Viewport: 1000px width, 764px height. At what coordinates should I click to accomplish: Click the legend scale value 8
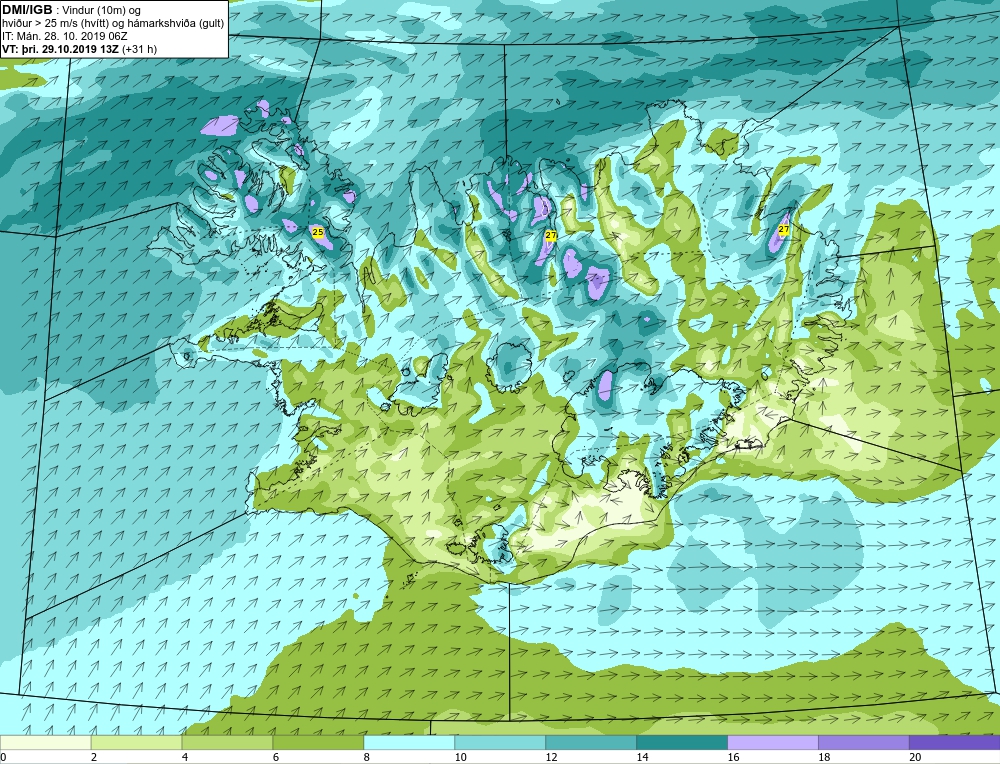pos(367,757)
